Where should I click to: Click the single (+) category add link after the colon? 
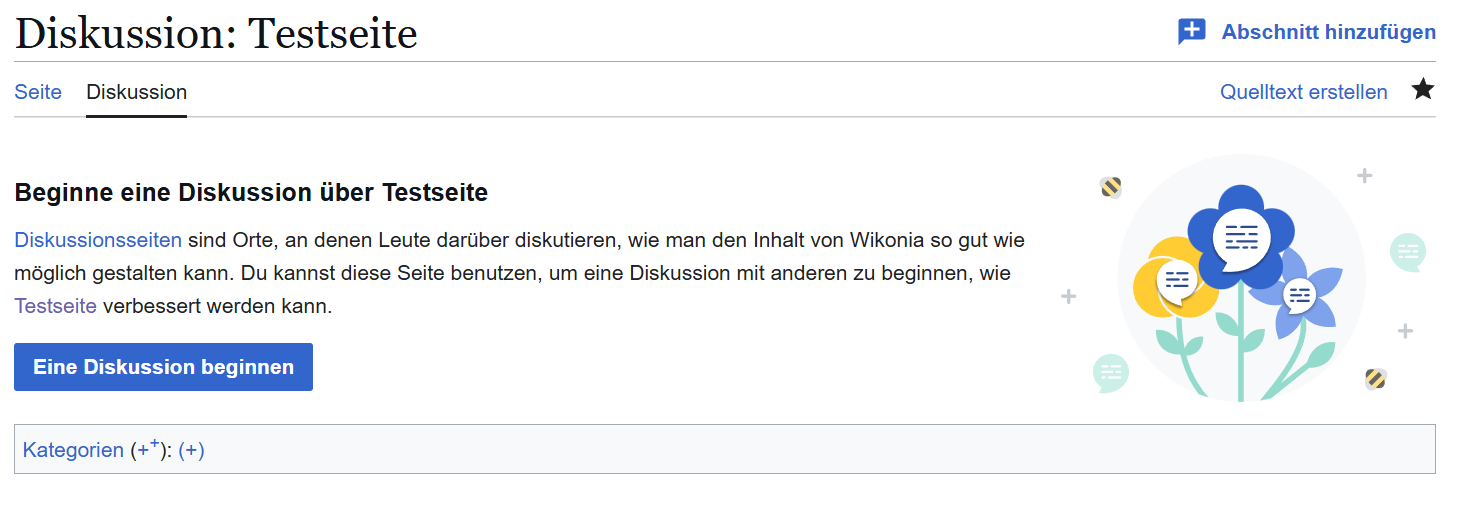tap(191, 450)
